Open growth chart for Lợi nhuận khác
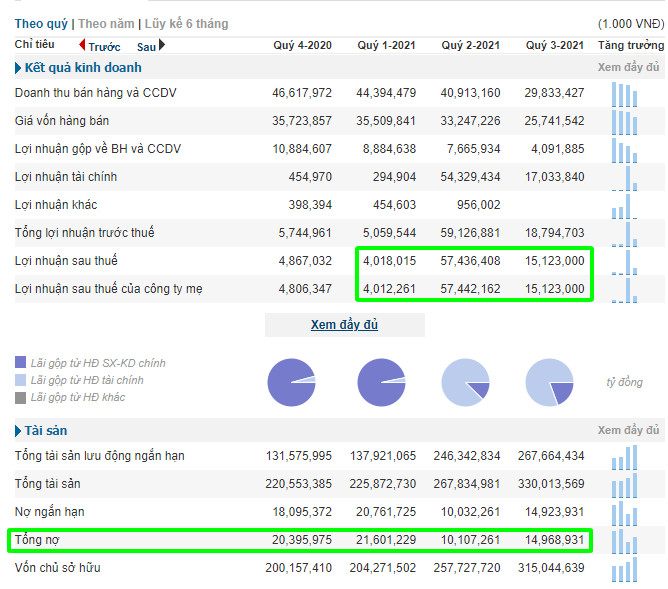 pos(625,207)
